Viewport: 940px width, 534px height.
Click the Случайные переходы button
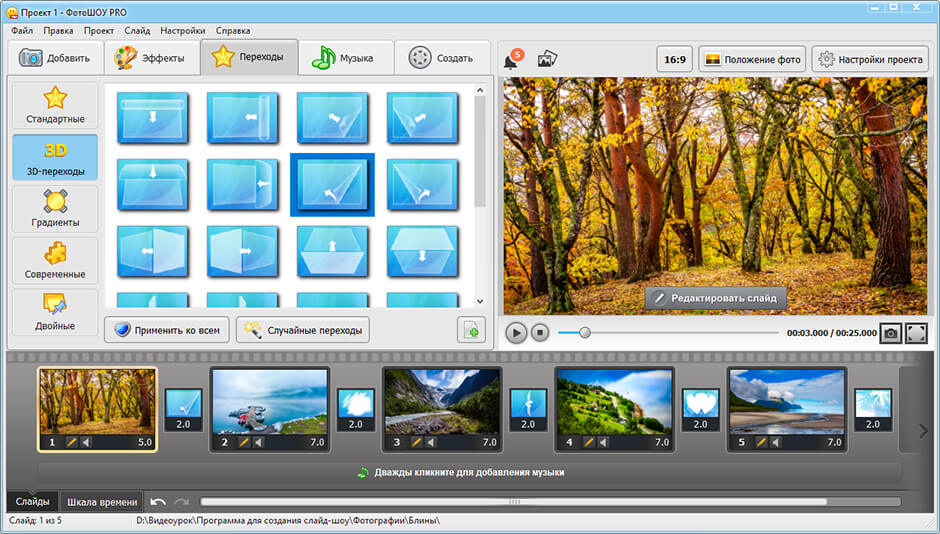pyautogui.click(x=303, y=330)
